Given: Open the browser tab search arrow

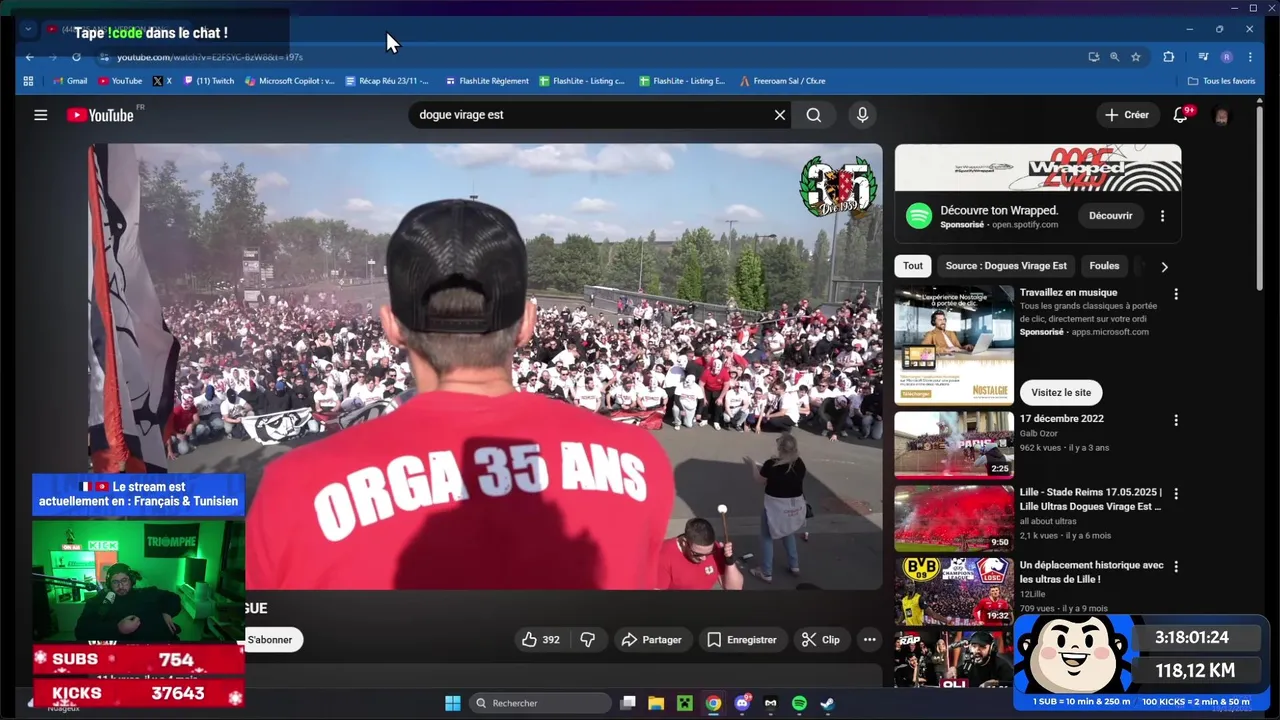Looking at the screenshot, I should click(28, 30).
